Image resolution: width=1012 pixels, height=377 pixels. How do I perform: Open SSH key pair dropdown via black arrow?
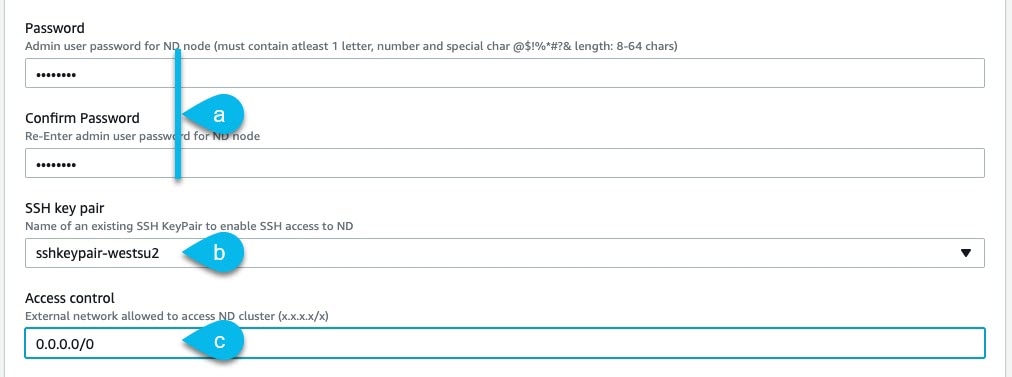pyautogui.click(x=966, y=253)
